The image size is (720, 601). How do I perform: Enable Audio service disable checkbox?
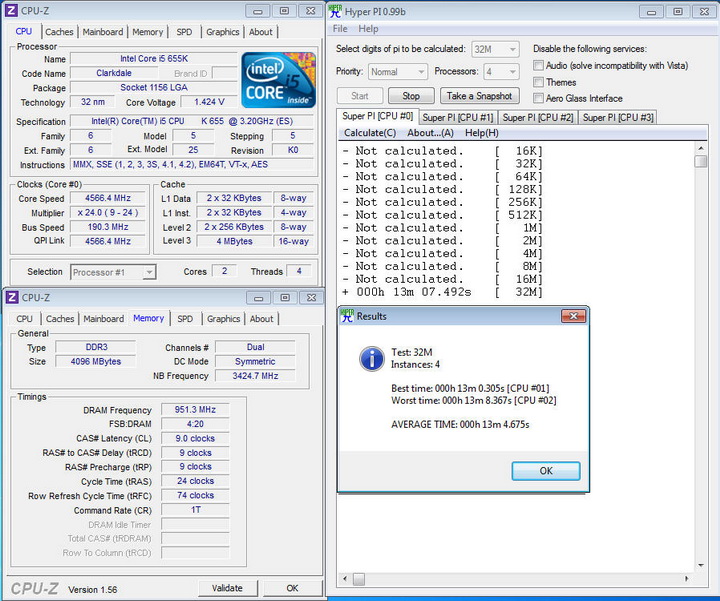pos(538,65)
